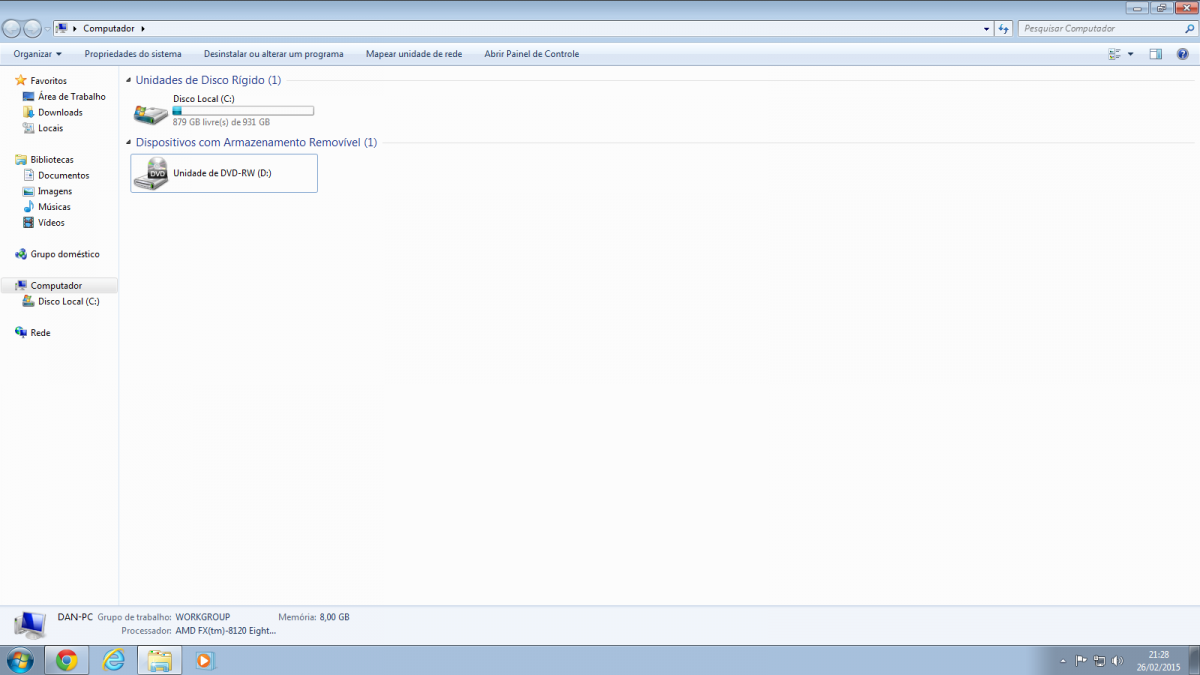Refresh the Computador view

pyautogui.click(x=1005, y=29)
